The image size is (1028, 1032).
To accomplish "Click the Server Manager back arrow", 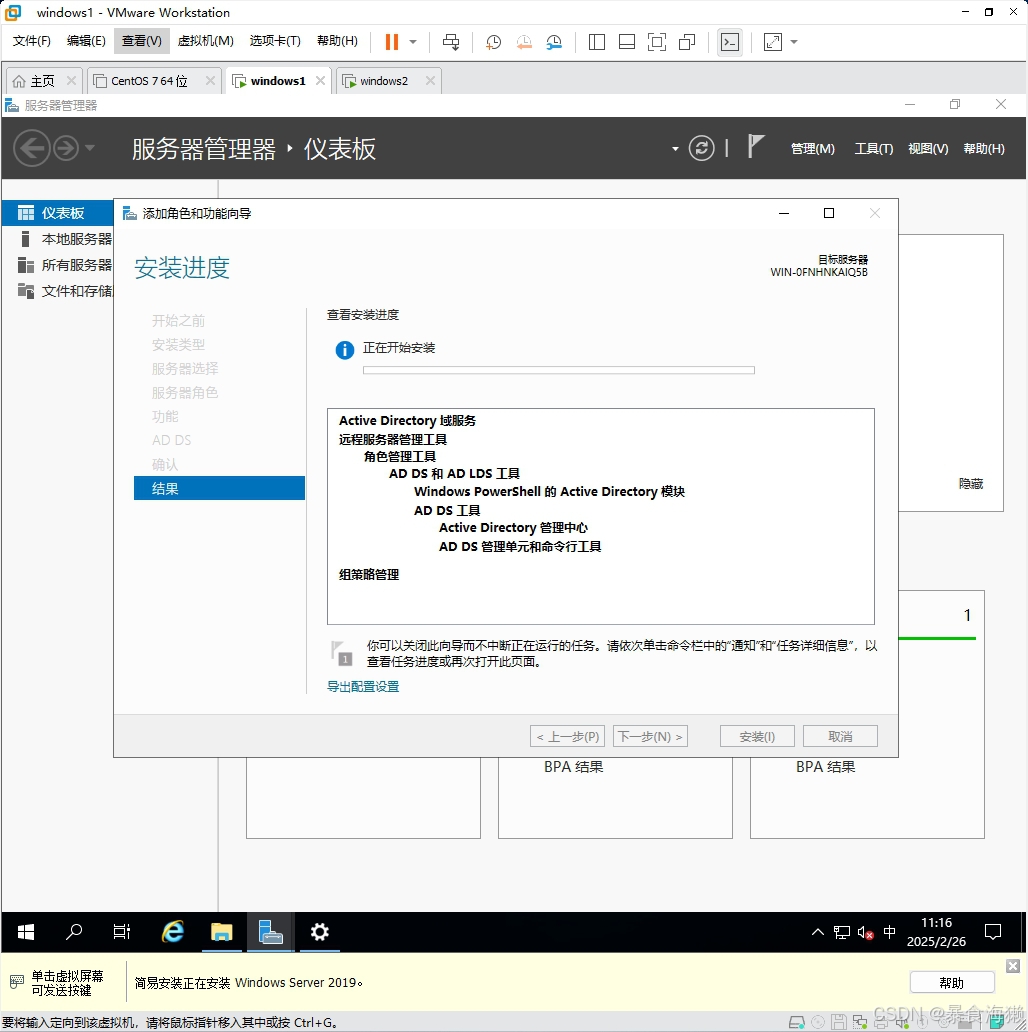I will tap(31, 148).
